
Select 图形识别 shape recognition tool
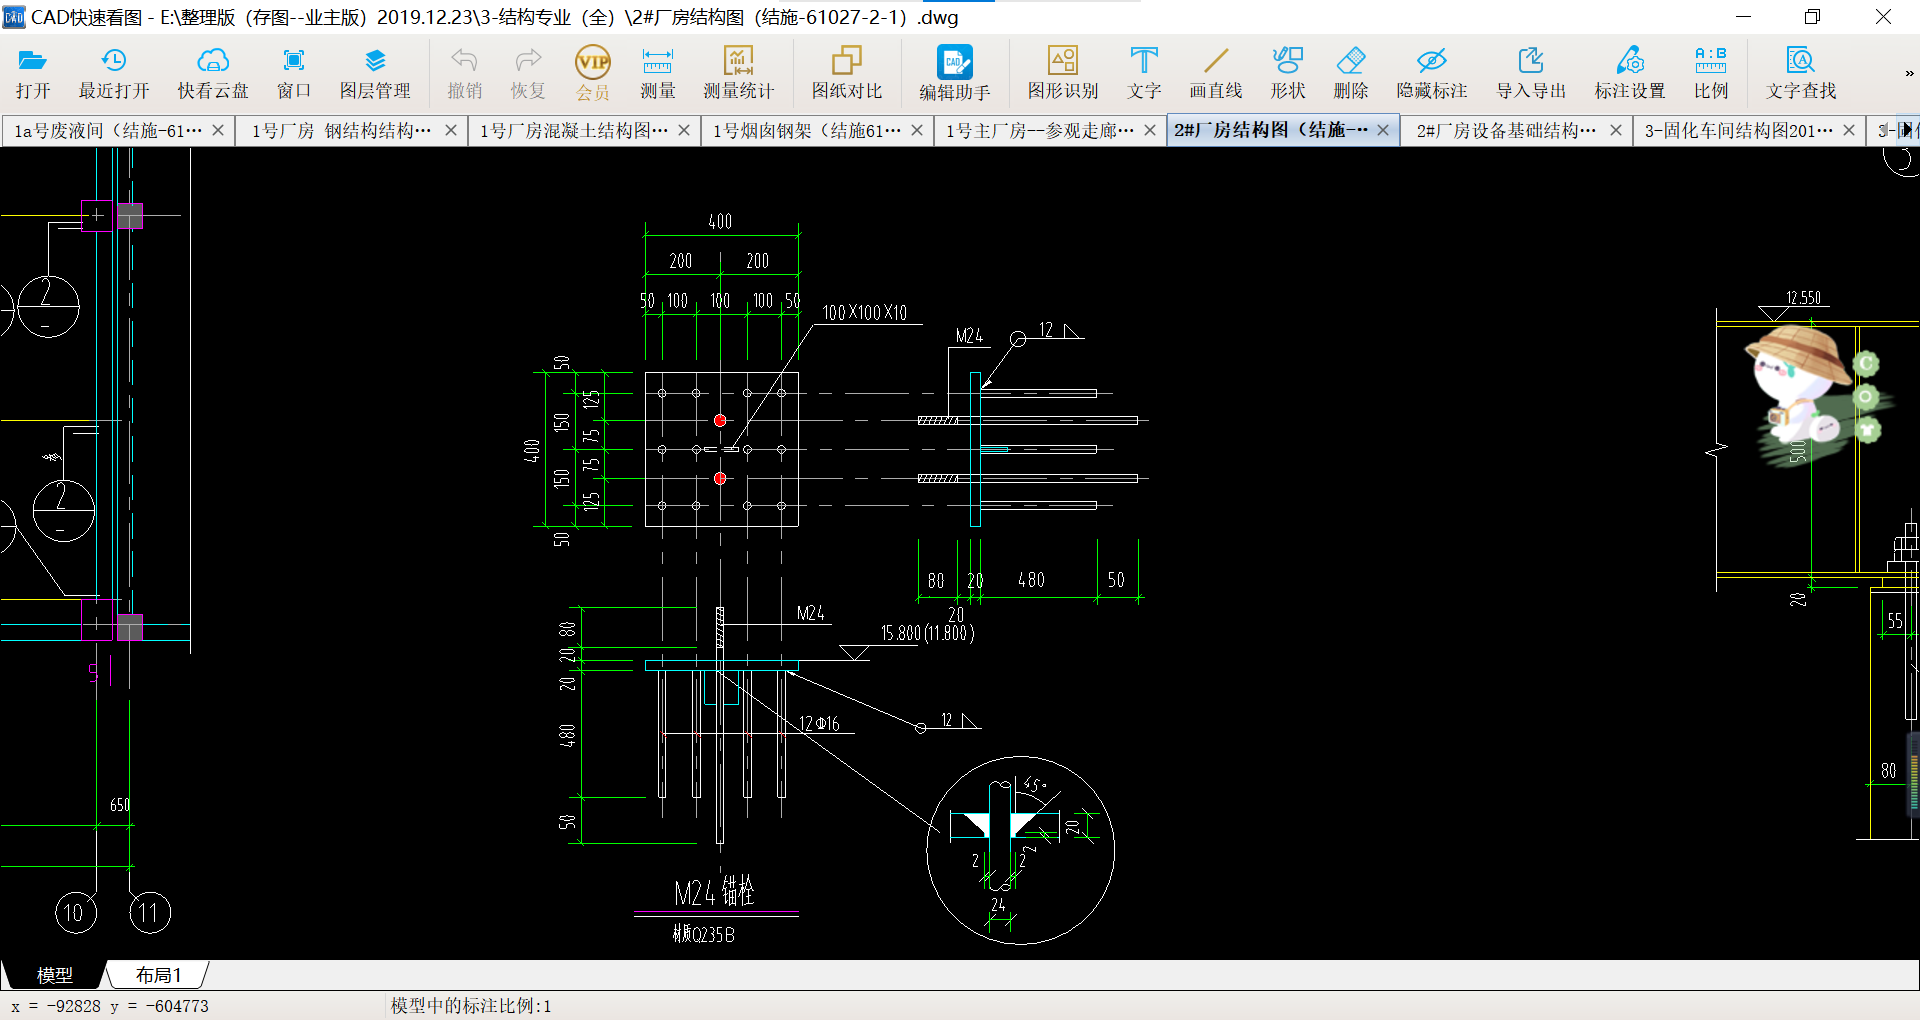tap(1063, 73)
